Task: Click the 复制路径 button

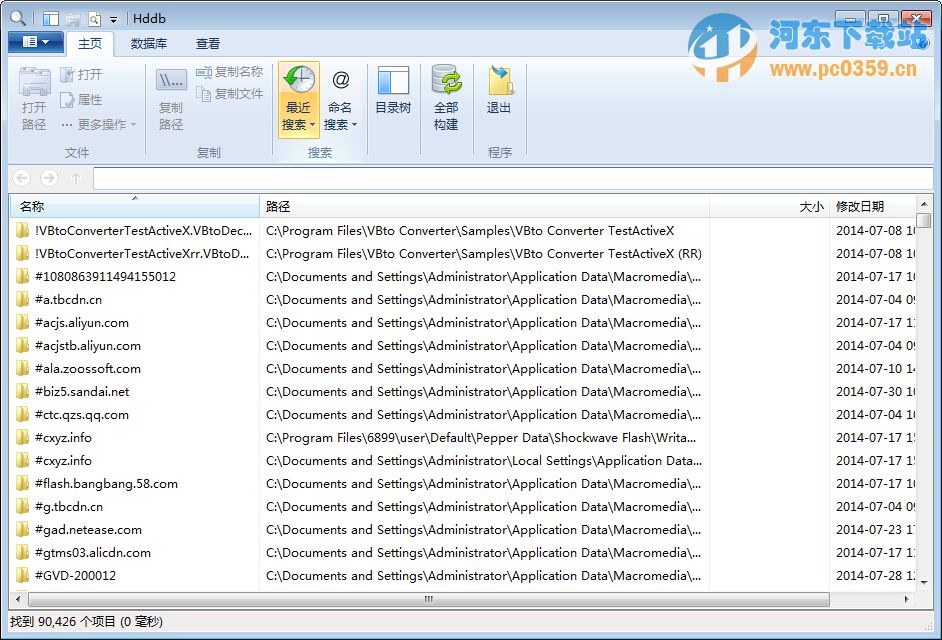Action: click(x=171, y=99)
